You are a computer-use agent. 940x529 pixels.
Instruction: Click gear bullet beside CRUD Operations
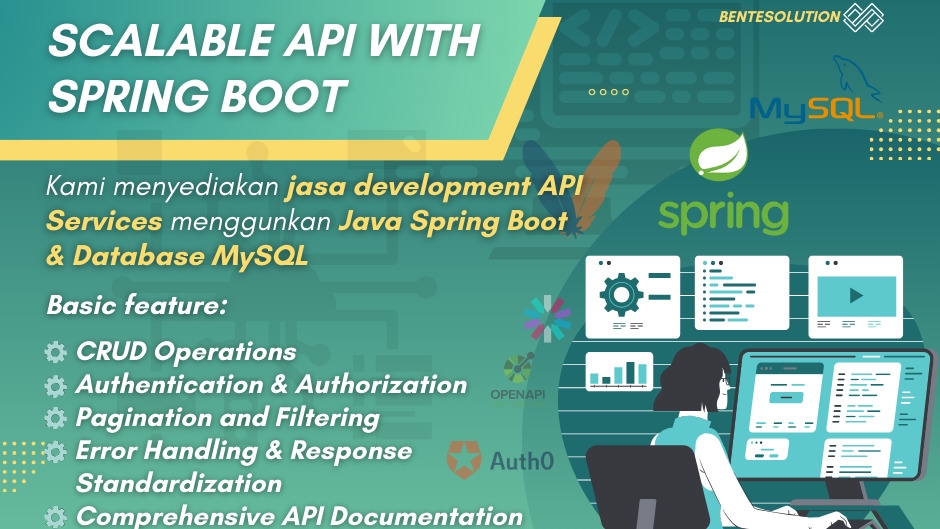point(56,352)
